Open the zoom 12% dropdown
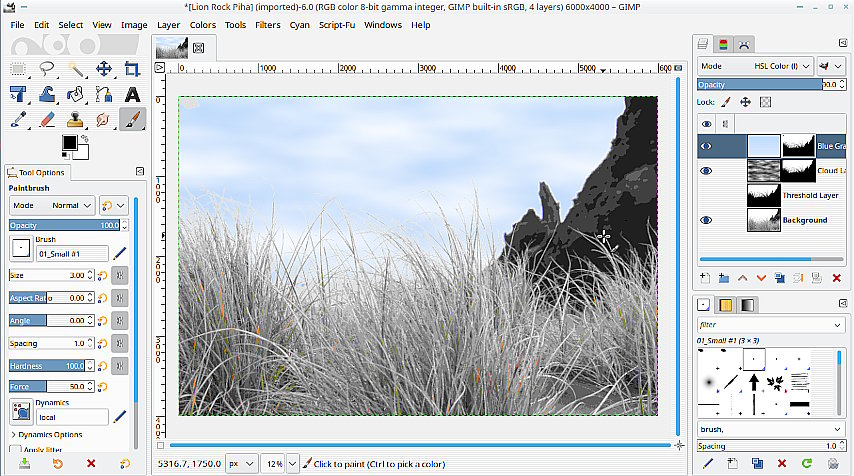This screenshot has height=476, width=854. point(293,463)
